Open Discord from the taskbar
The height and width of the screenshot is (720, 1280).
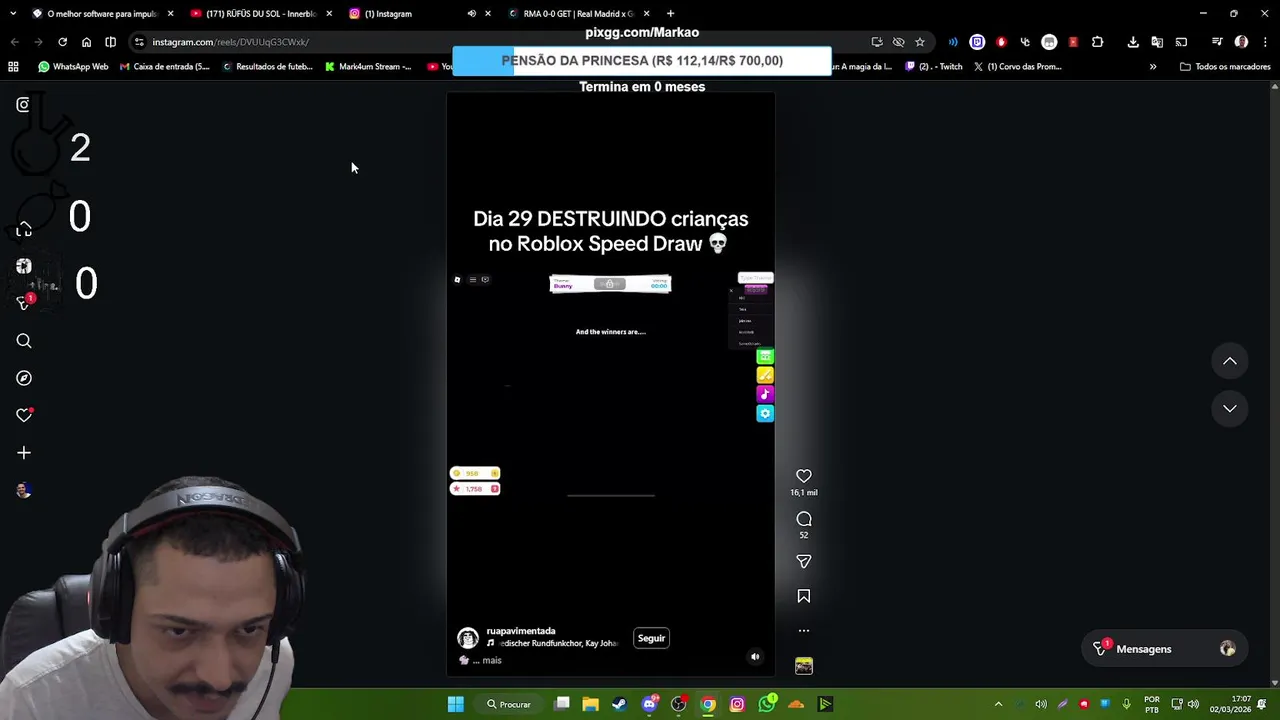coord(649,704)
